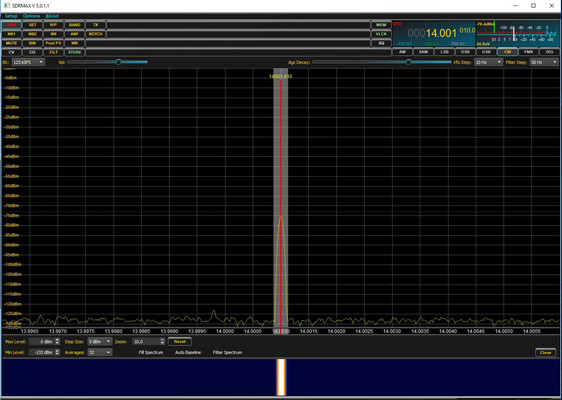Adjust the Vol volume slider handle
562x400 pixels.
[119, 62]
